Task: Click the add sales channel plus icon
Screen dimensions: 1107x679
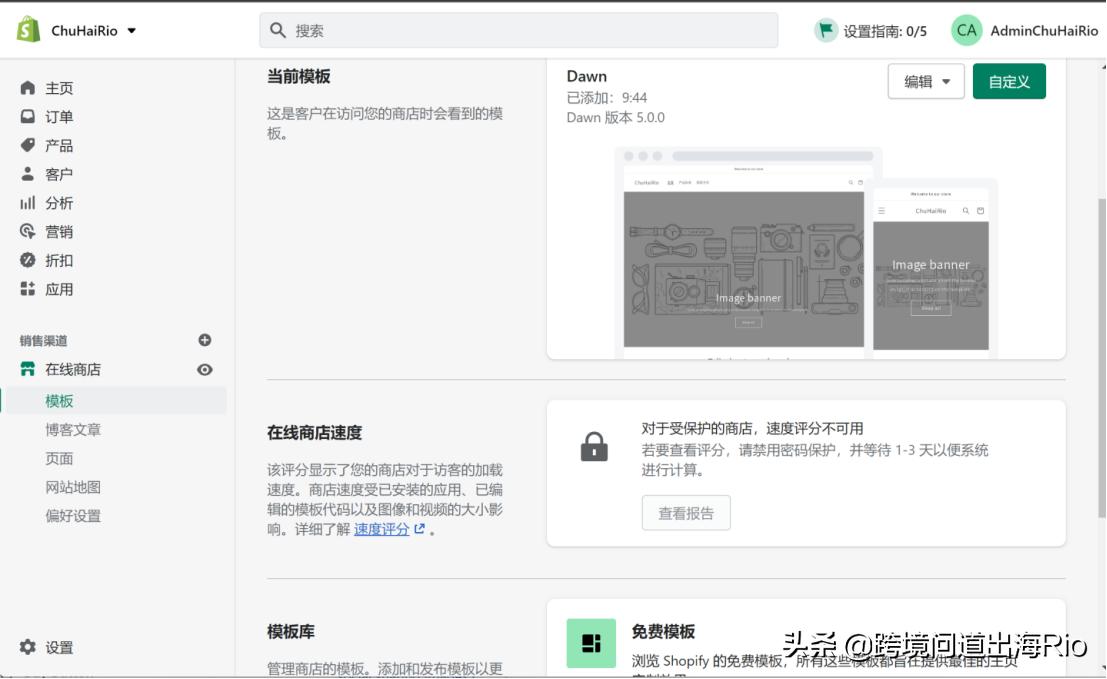Action: [x=204, y=340]
